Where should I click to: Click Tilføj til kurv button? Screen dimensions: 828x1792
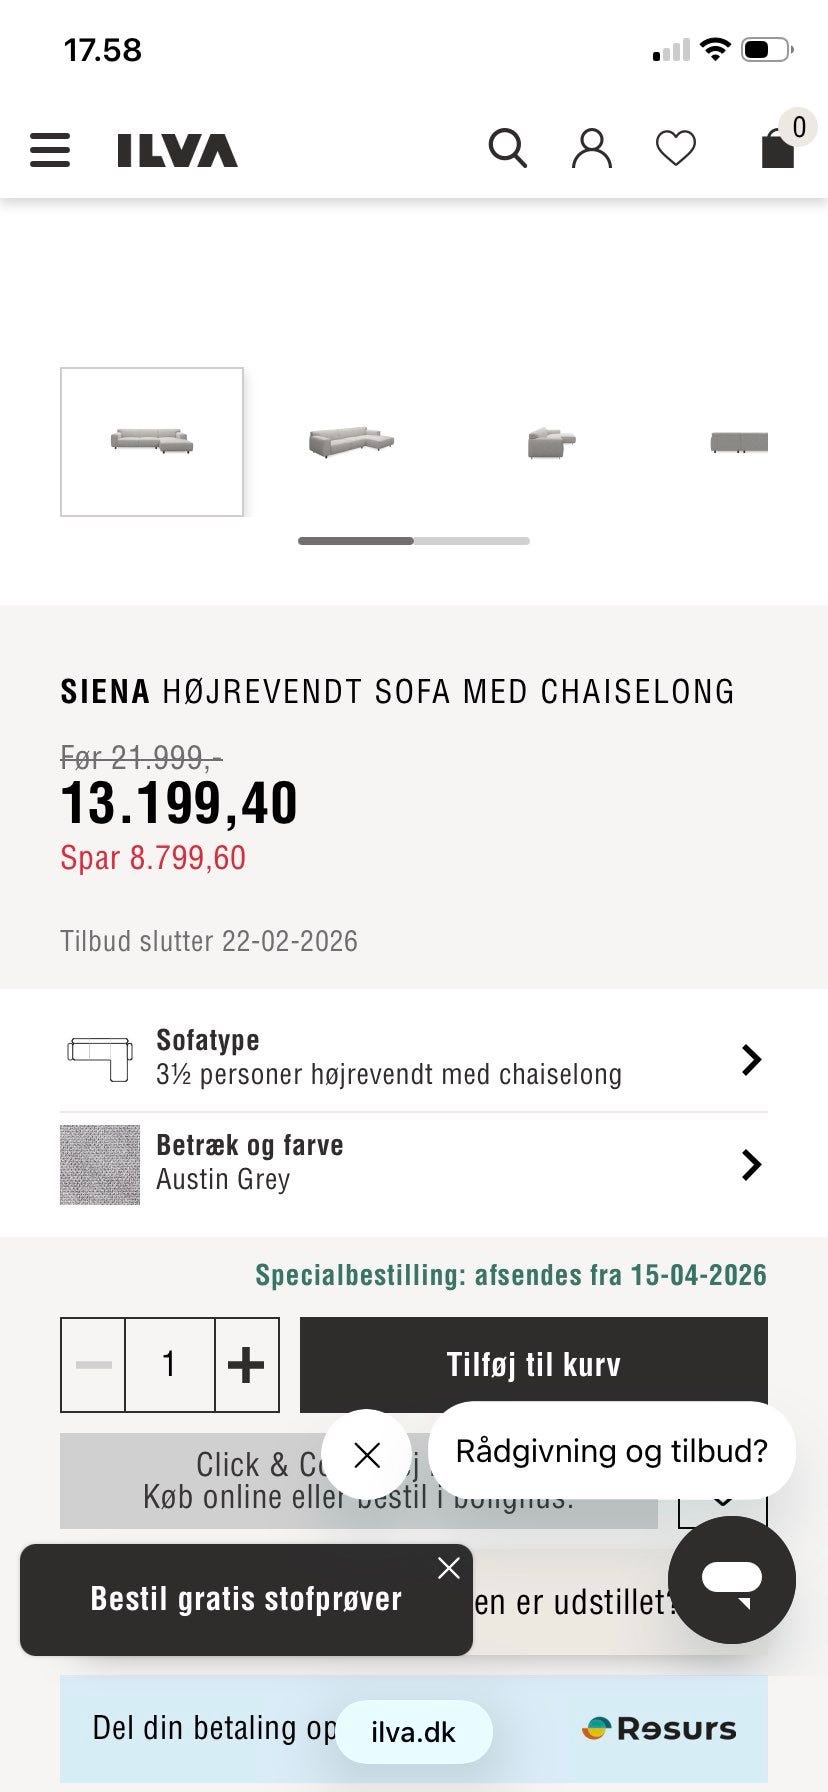click(x=533, y=1363)
